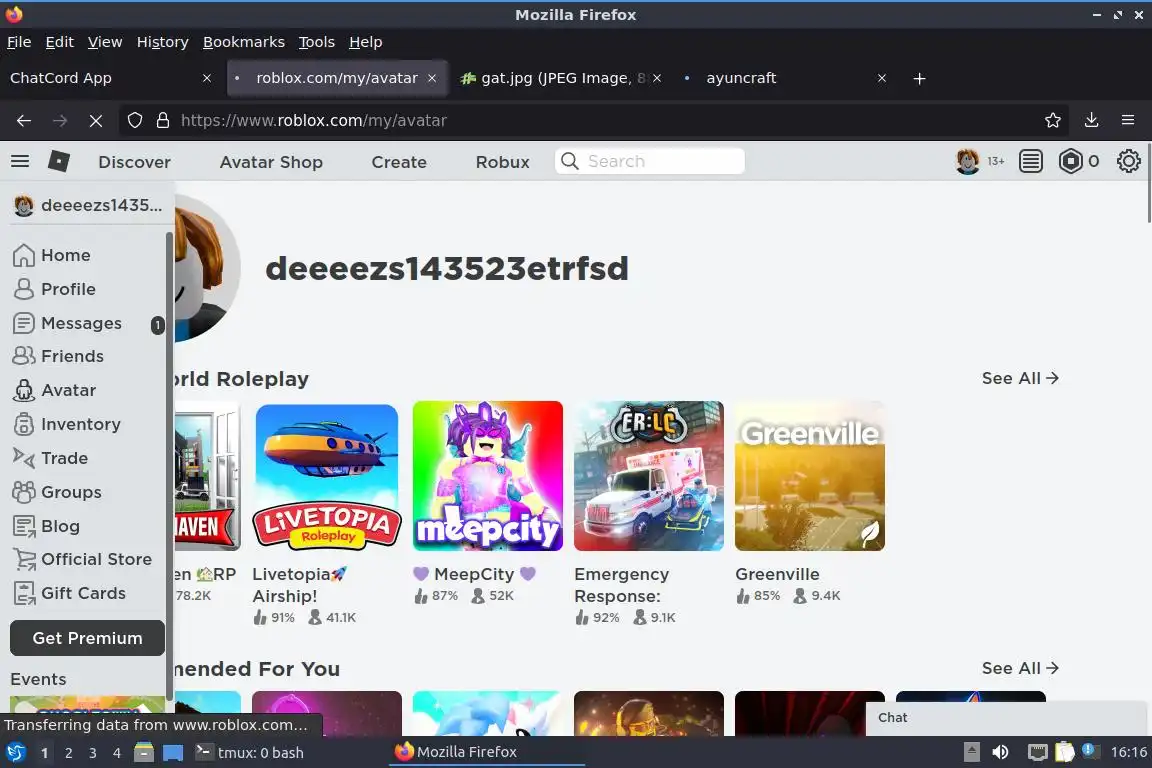Open the MeepCity game thumbnail
Viewport: 1152px width, 768px height.
(x=488, y=476)
